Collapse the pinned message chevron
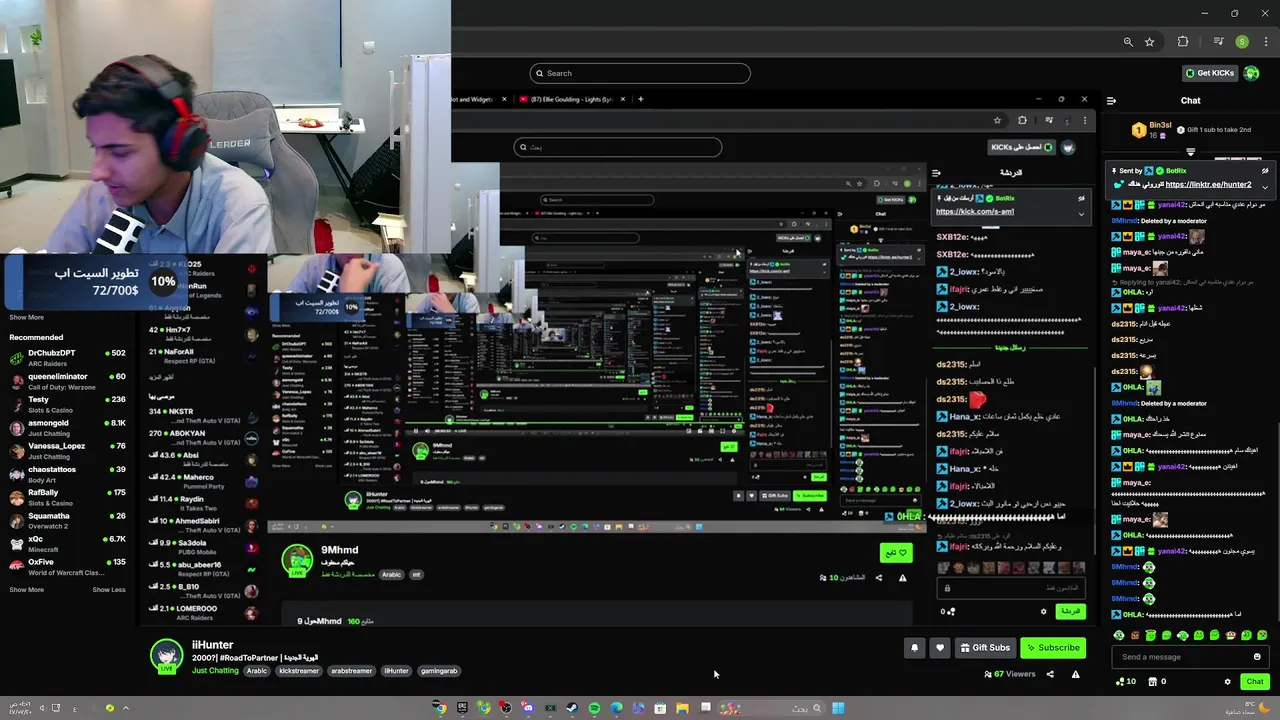 1264,187
